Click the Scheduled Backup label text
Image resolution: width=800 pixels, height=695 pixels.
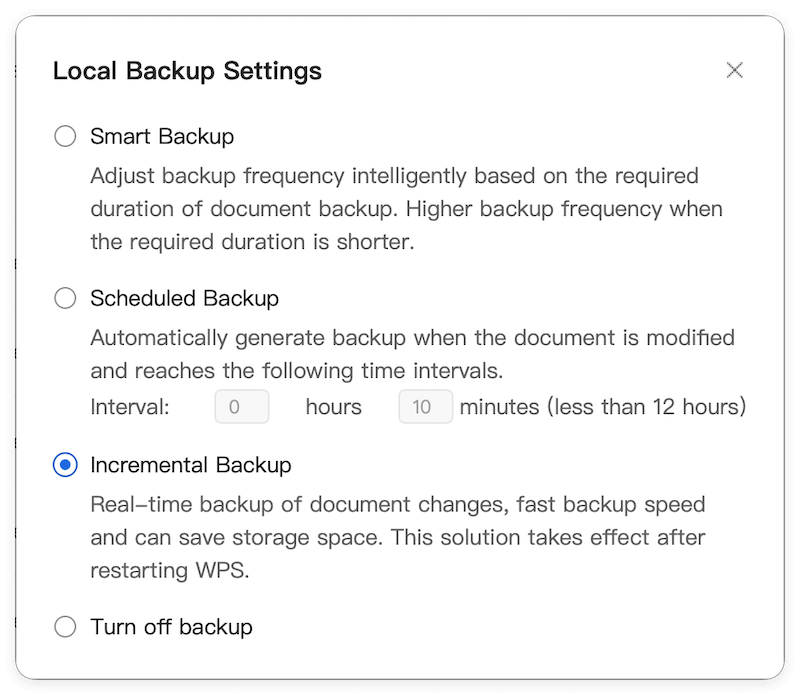coord(184,298)
